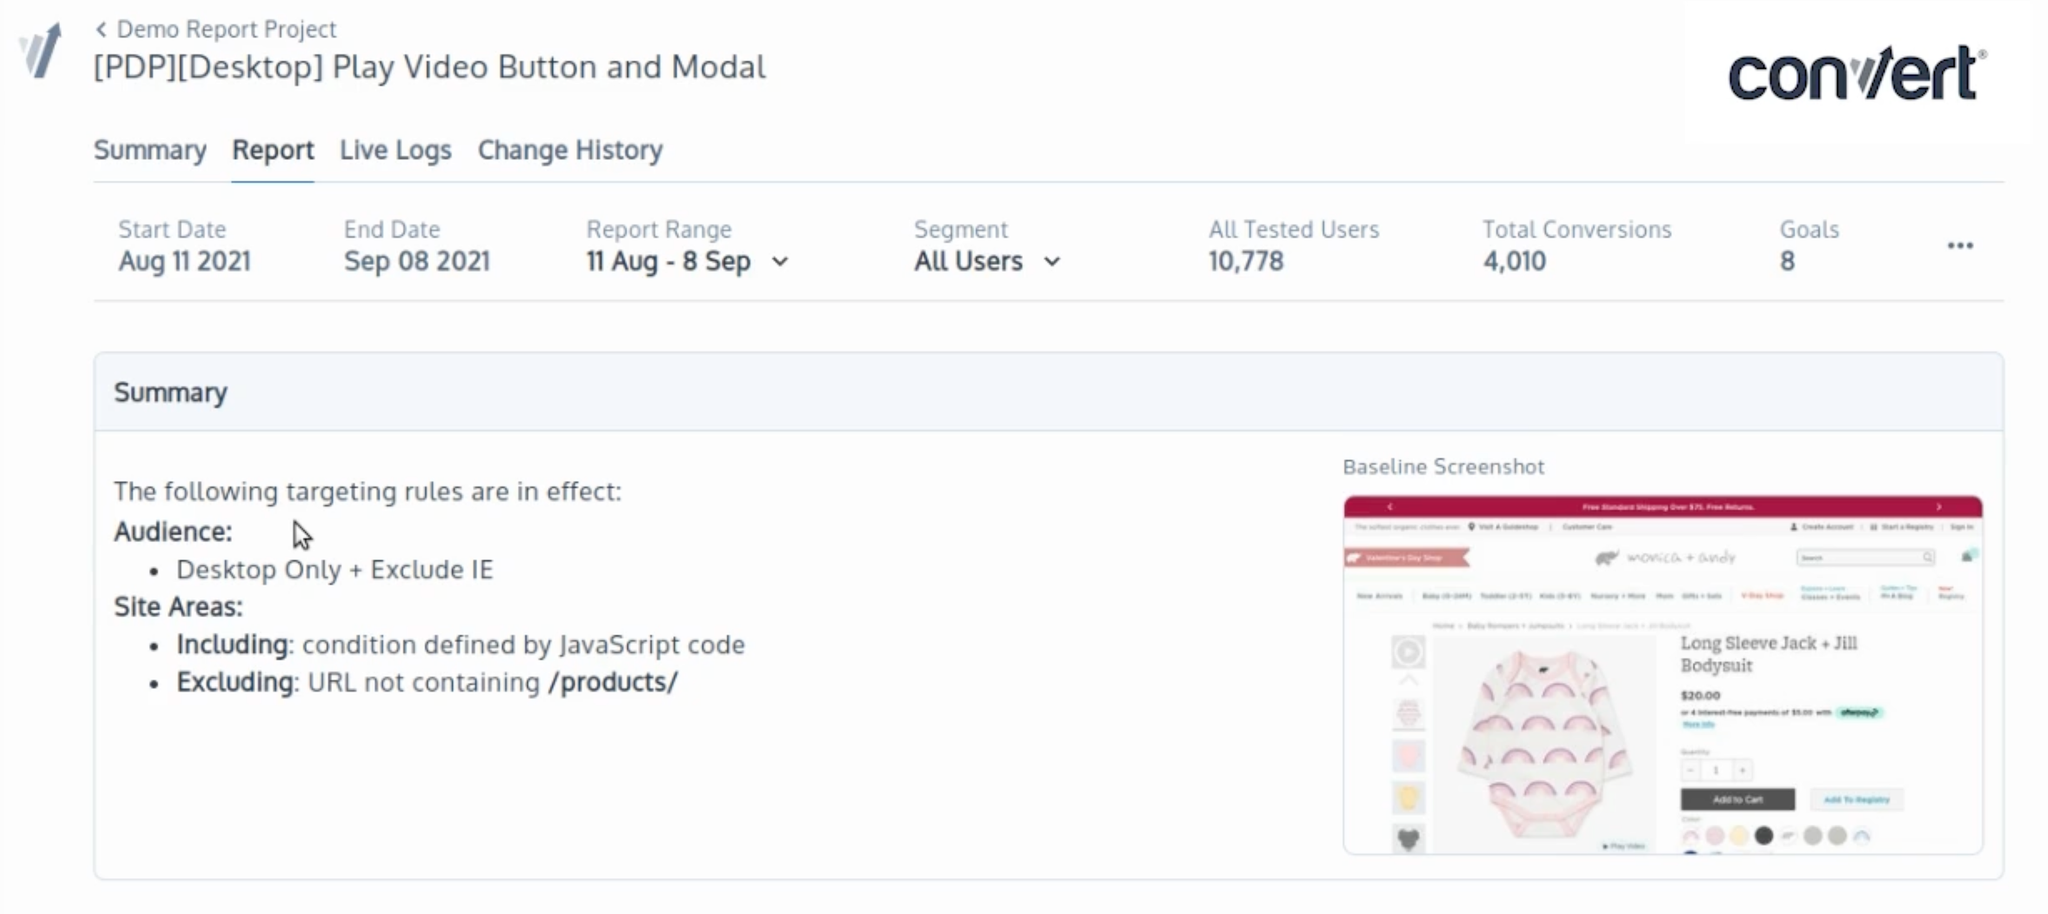Image resolution: width=2048 pixels, height=914 pixels.
Task: Click the /products/ URL text
Action: (613, 682)
